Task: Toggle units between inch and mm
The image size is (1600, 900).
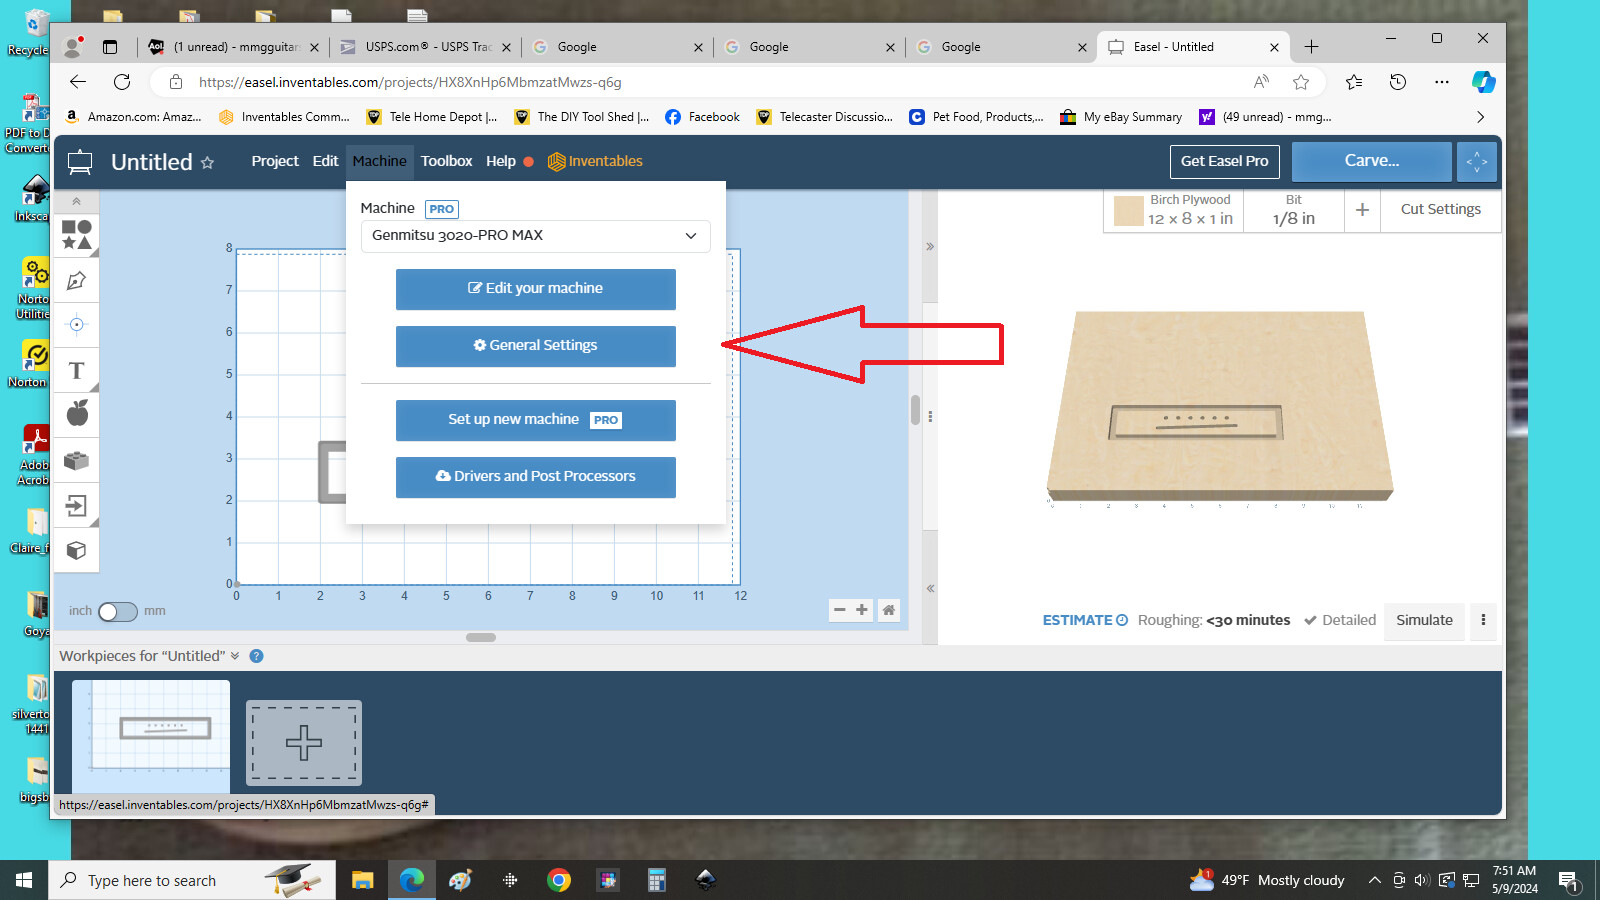Action: pos(117,611)
